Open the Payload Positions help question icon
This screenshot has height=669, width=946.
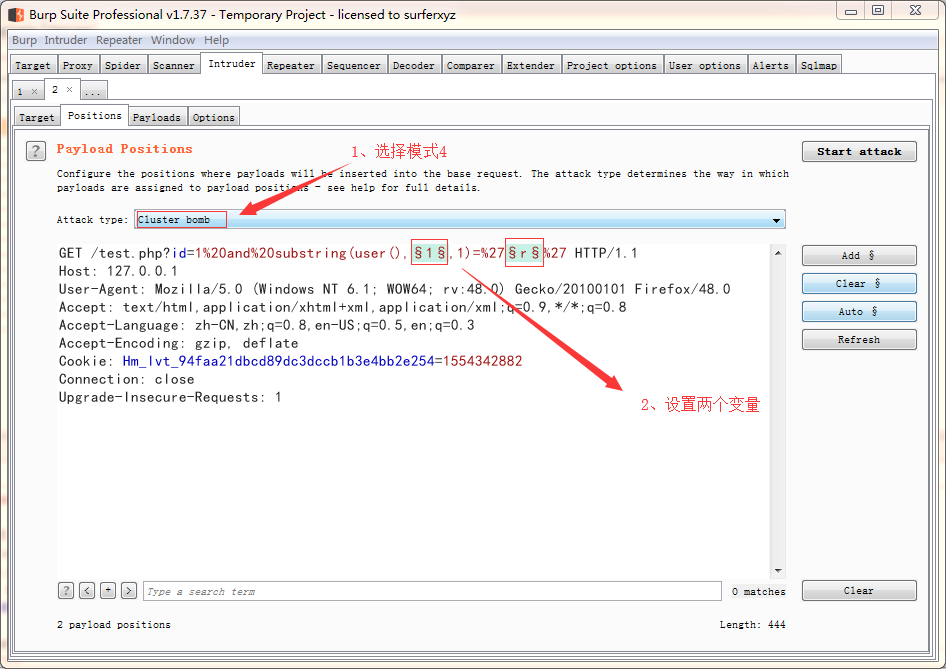click(x=36, y=150)
